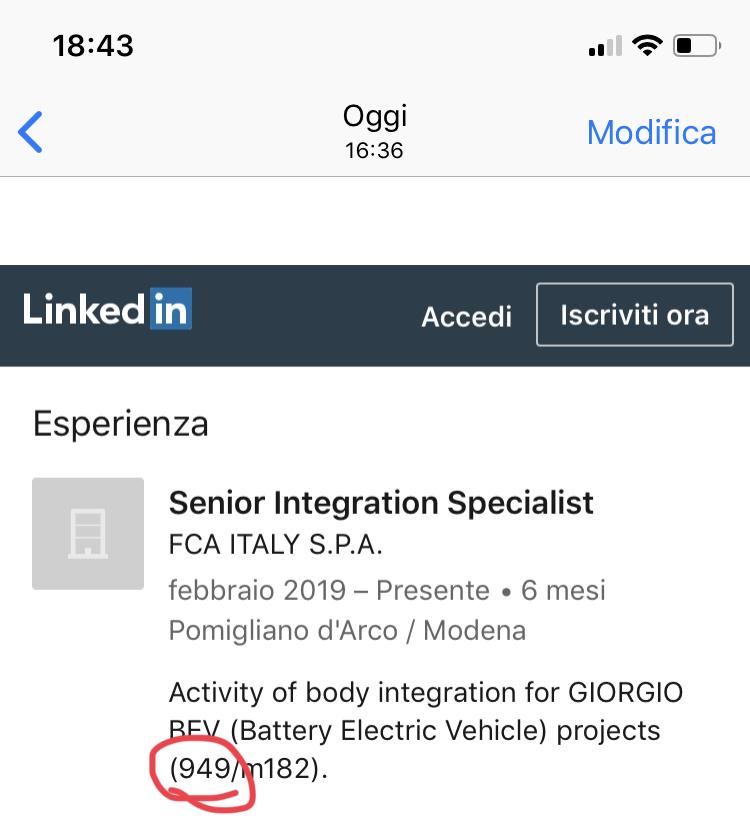The width and height of the screenshot is (750, 820).
Task: Select the Accedi sign-in link
Action: (467, 316)
